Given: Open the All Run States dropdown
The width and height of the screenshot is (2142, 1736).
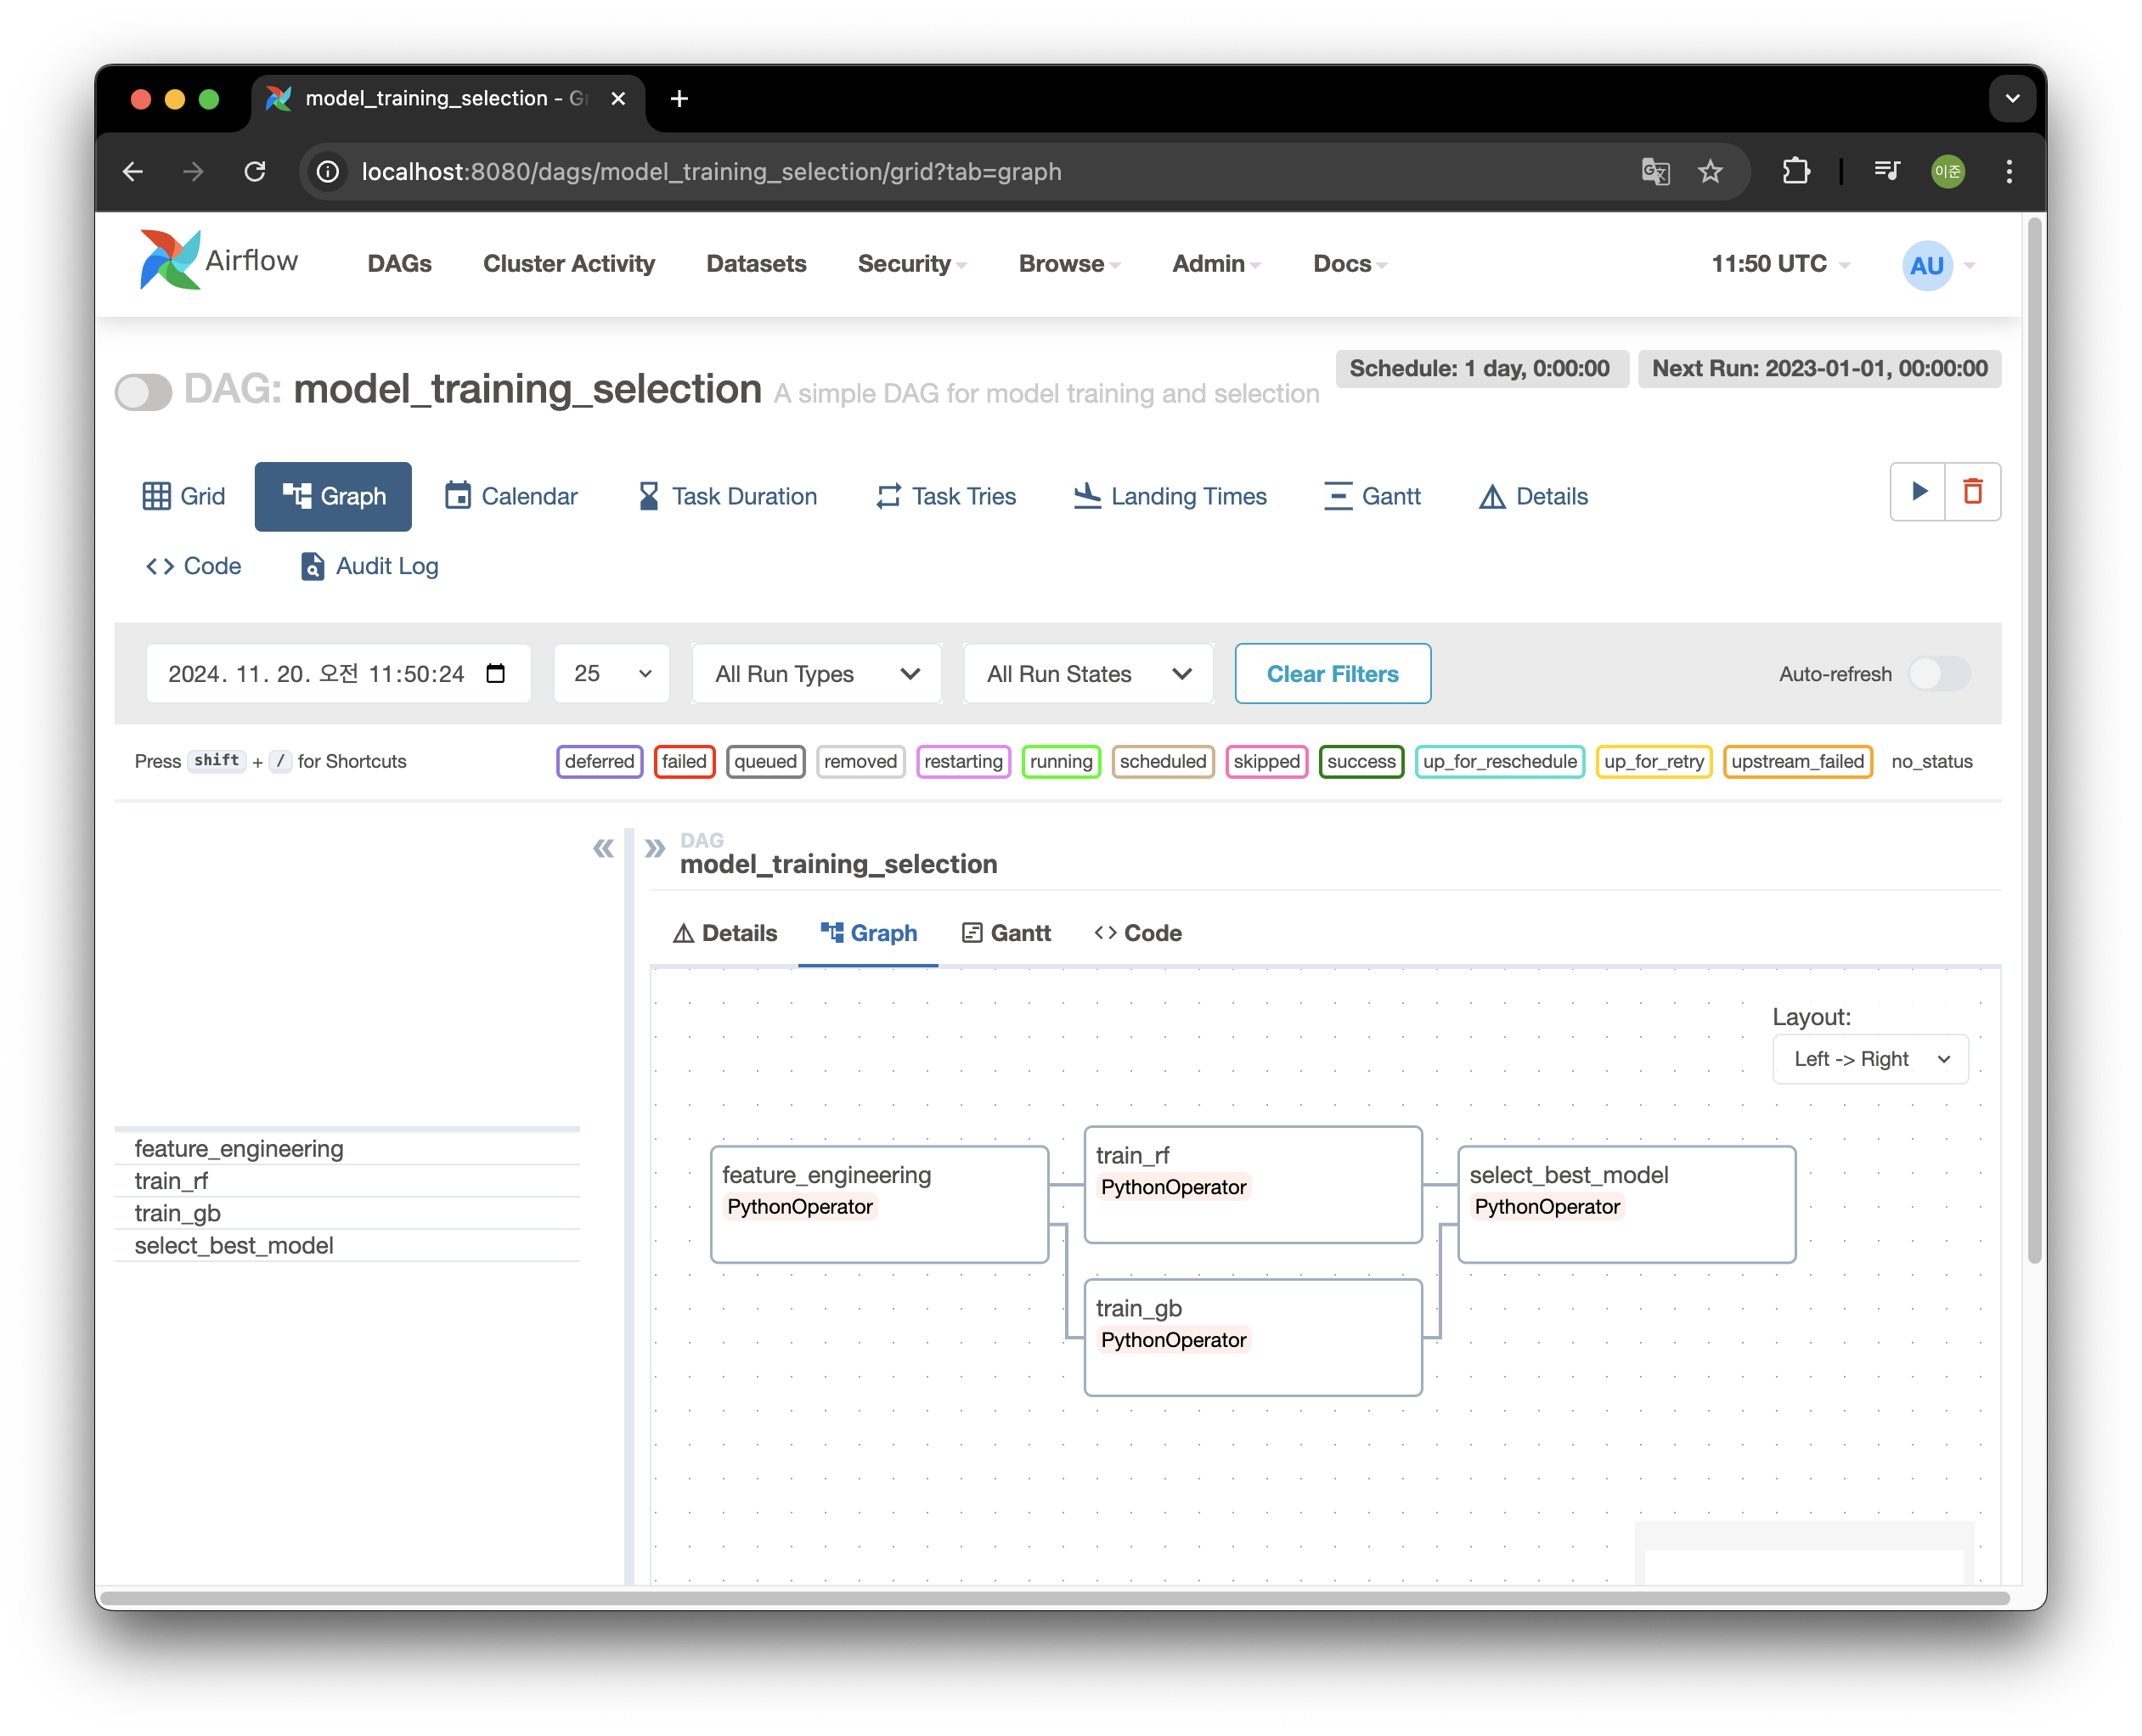Looking at the screenshot, I should (1088, 674).
